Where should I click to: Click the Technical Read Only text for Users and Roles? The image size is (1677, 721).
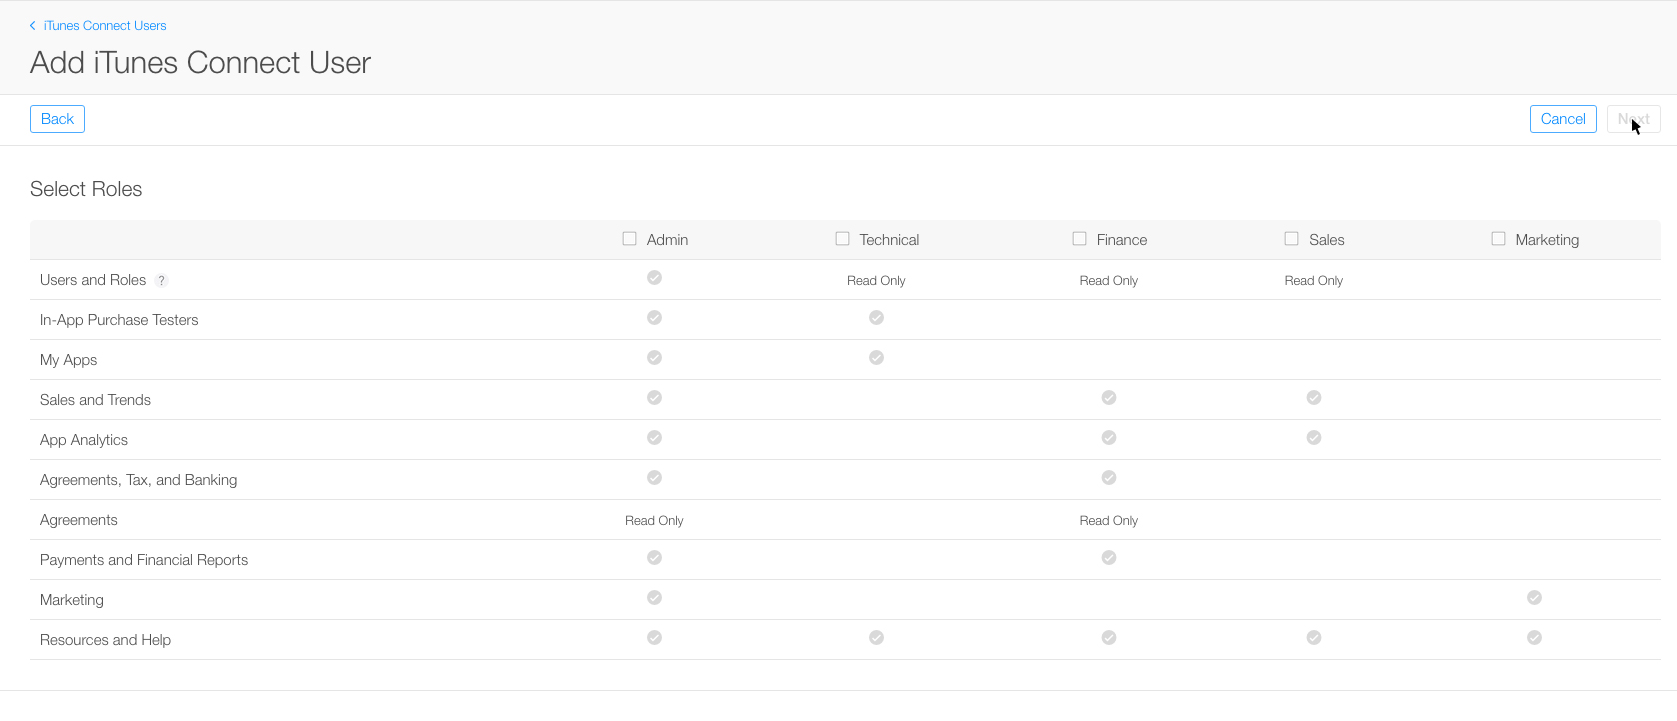876,281
